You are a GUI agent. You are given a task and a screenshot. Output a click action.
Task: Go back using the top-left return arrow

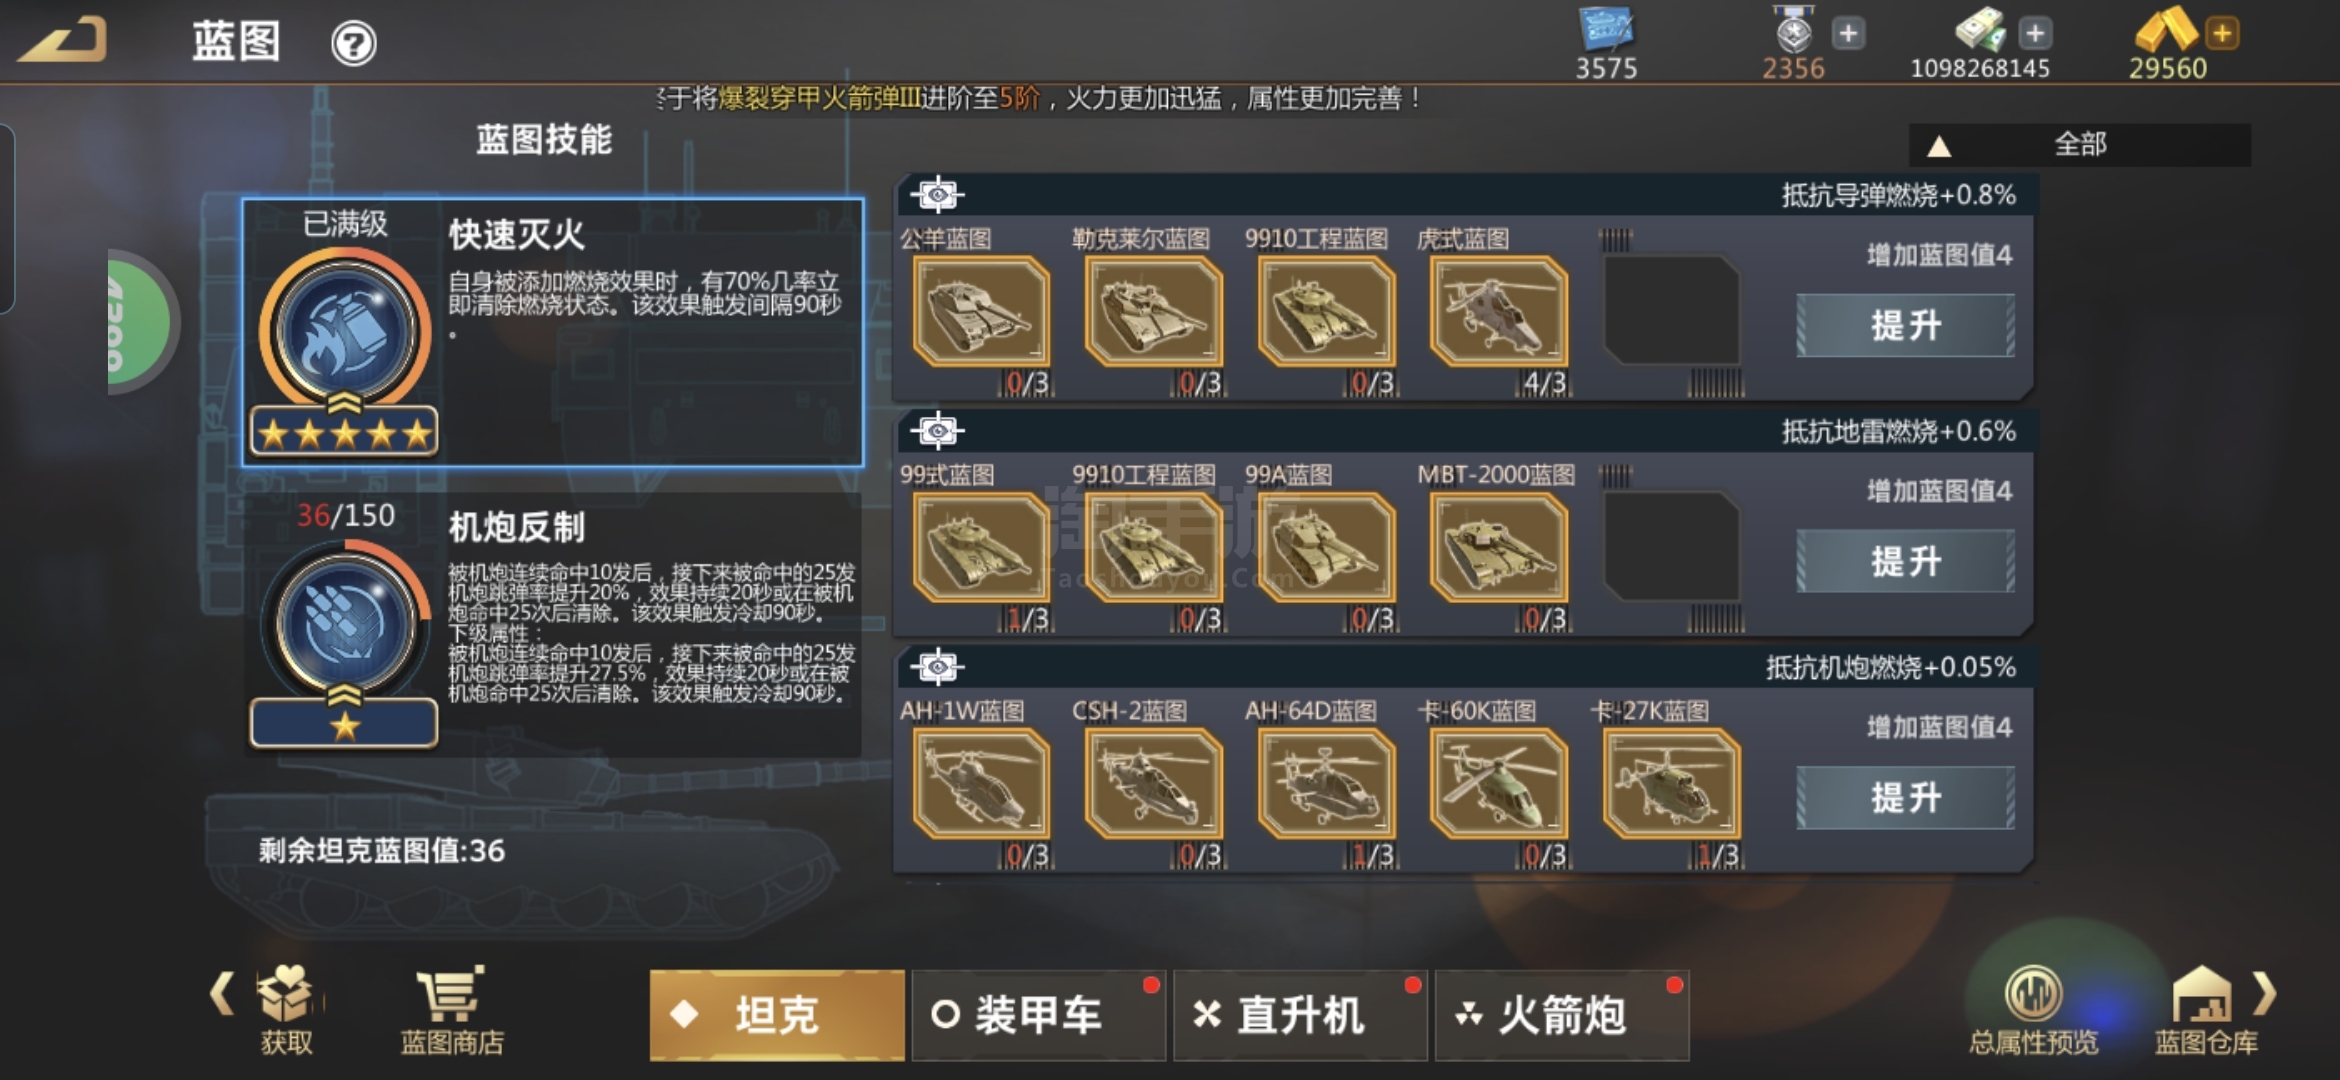(64, 40)
